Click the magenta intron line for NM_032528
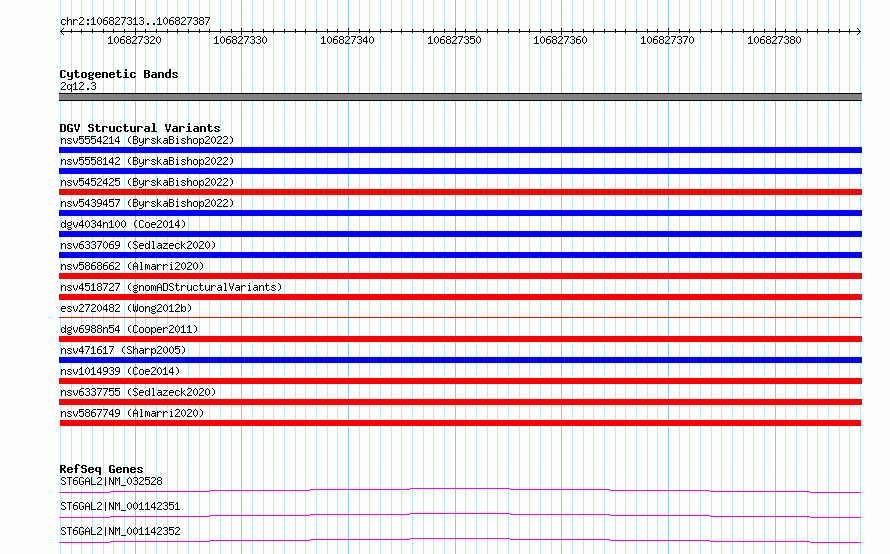Viewport: 890px width, 554px height. (x=460, y=490)
